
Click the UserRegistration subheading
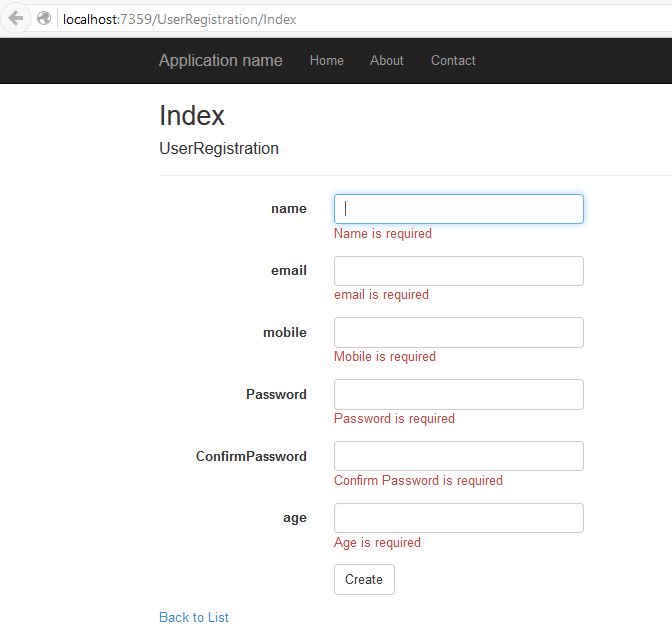point(219,149)
